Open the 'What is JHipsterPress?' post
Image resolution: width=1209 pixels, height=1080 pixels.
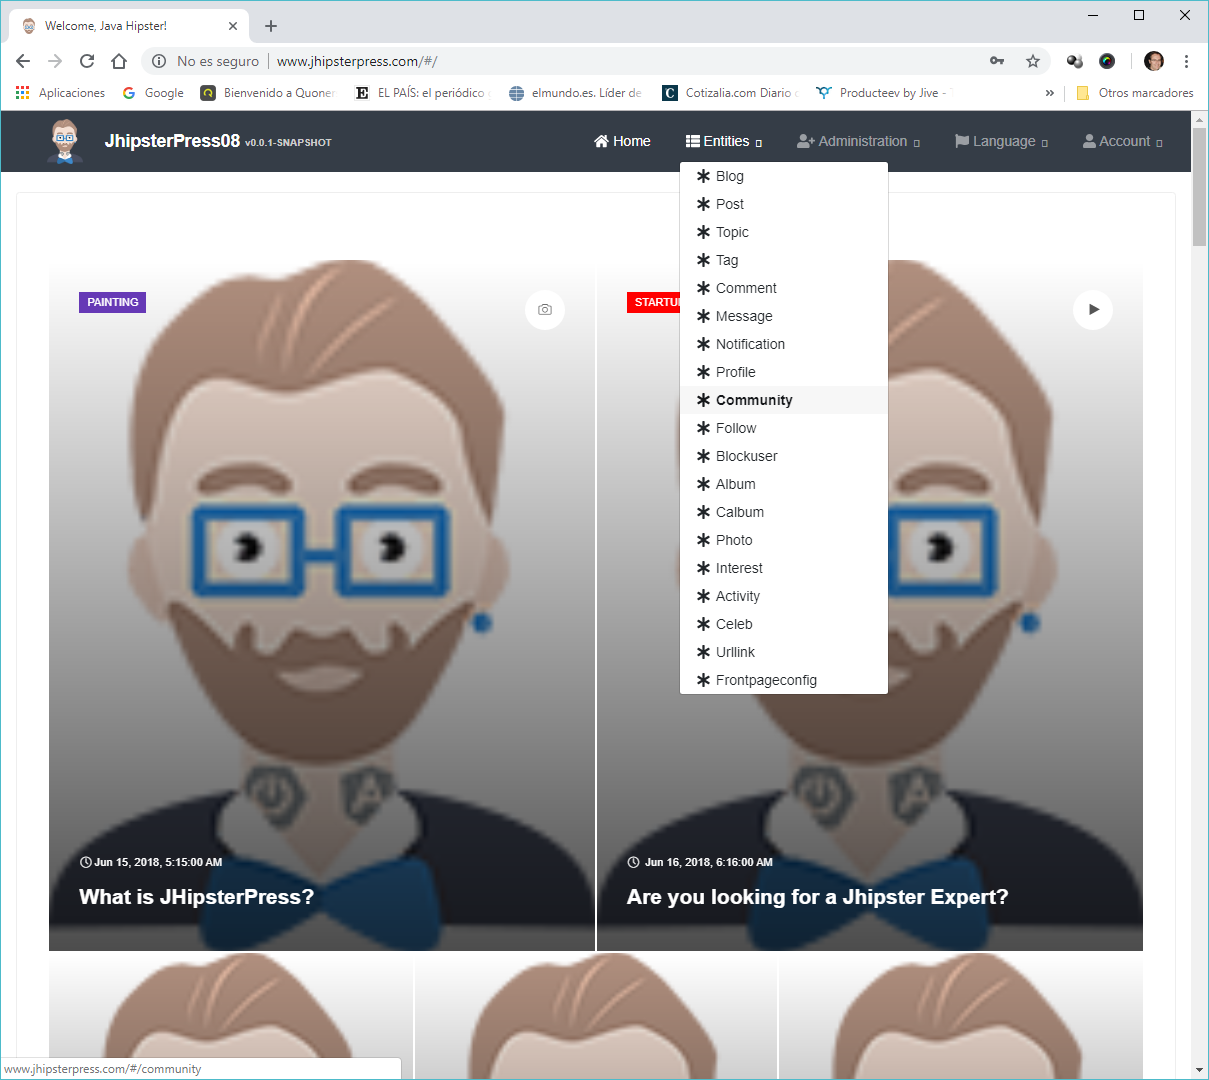[196, 897]
